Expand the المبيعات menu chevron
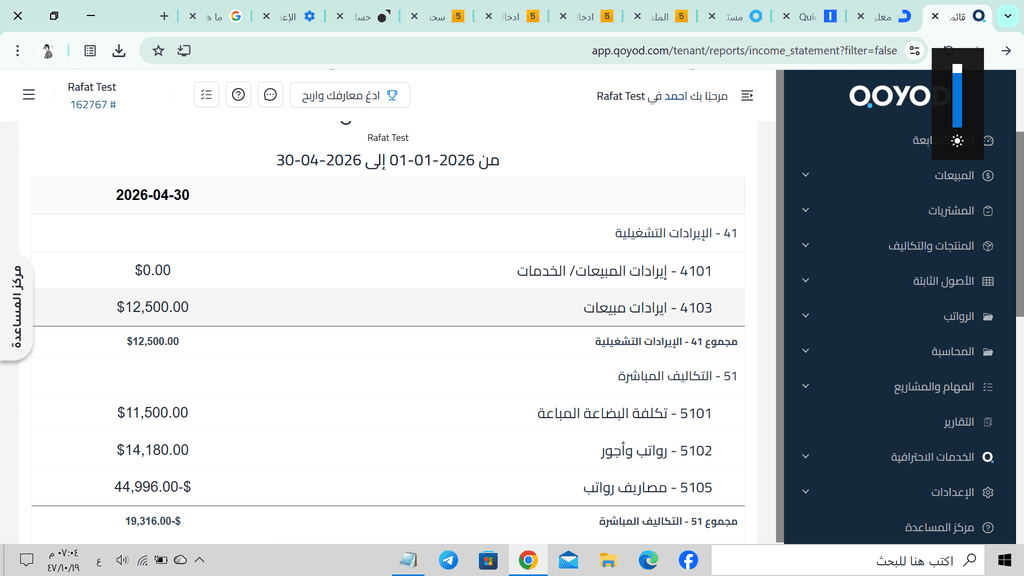The height and width of the screenshot is (576, 1024). click(x=805, y=175)
